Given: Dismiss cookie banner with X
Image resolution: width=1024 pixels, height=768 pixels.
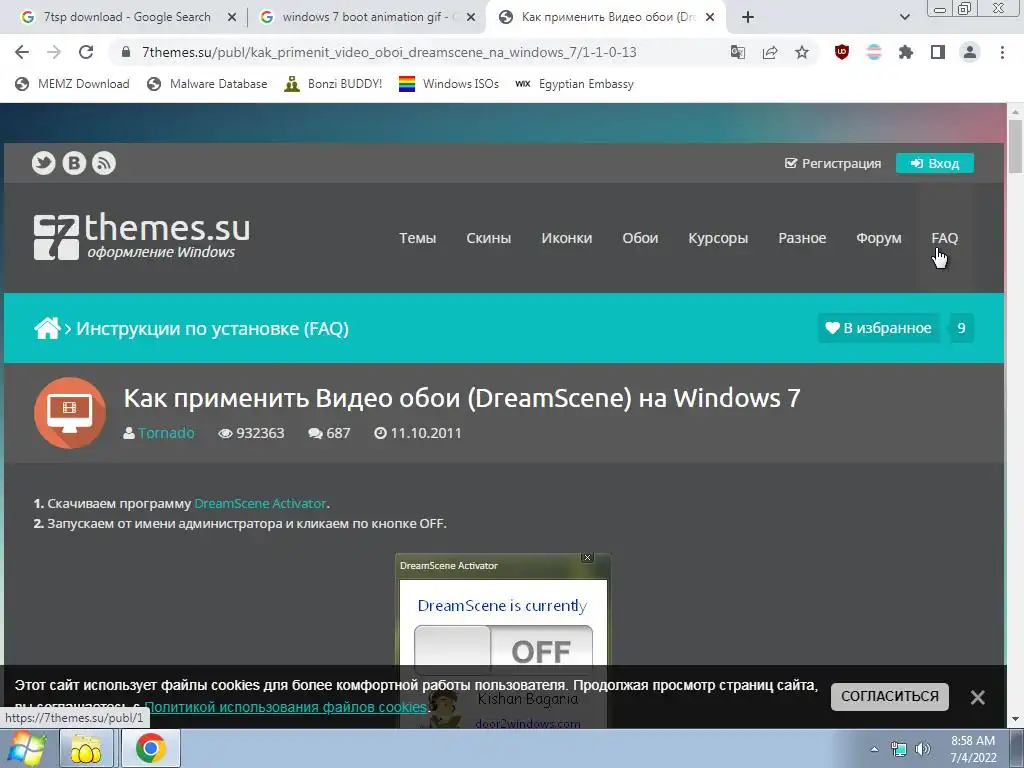Looking at the screenshot, I should (x=978, y=697).
